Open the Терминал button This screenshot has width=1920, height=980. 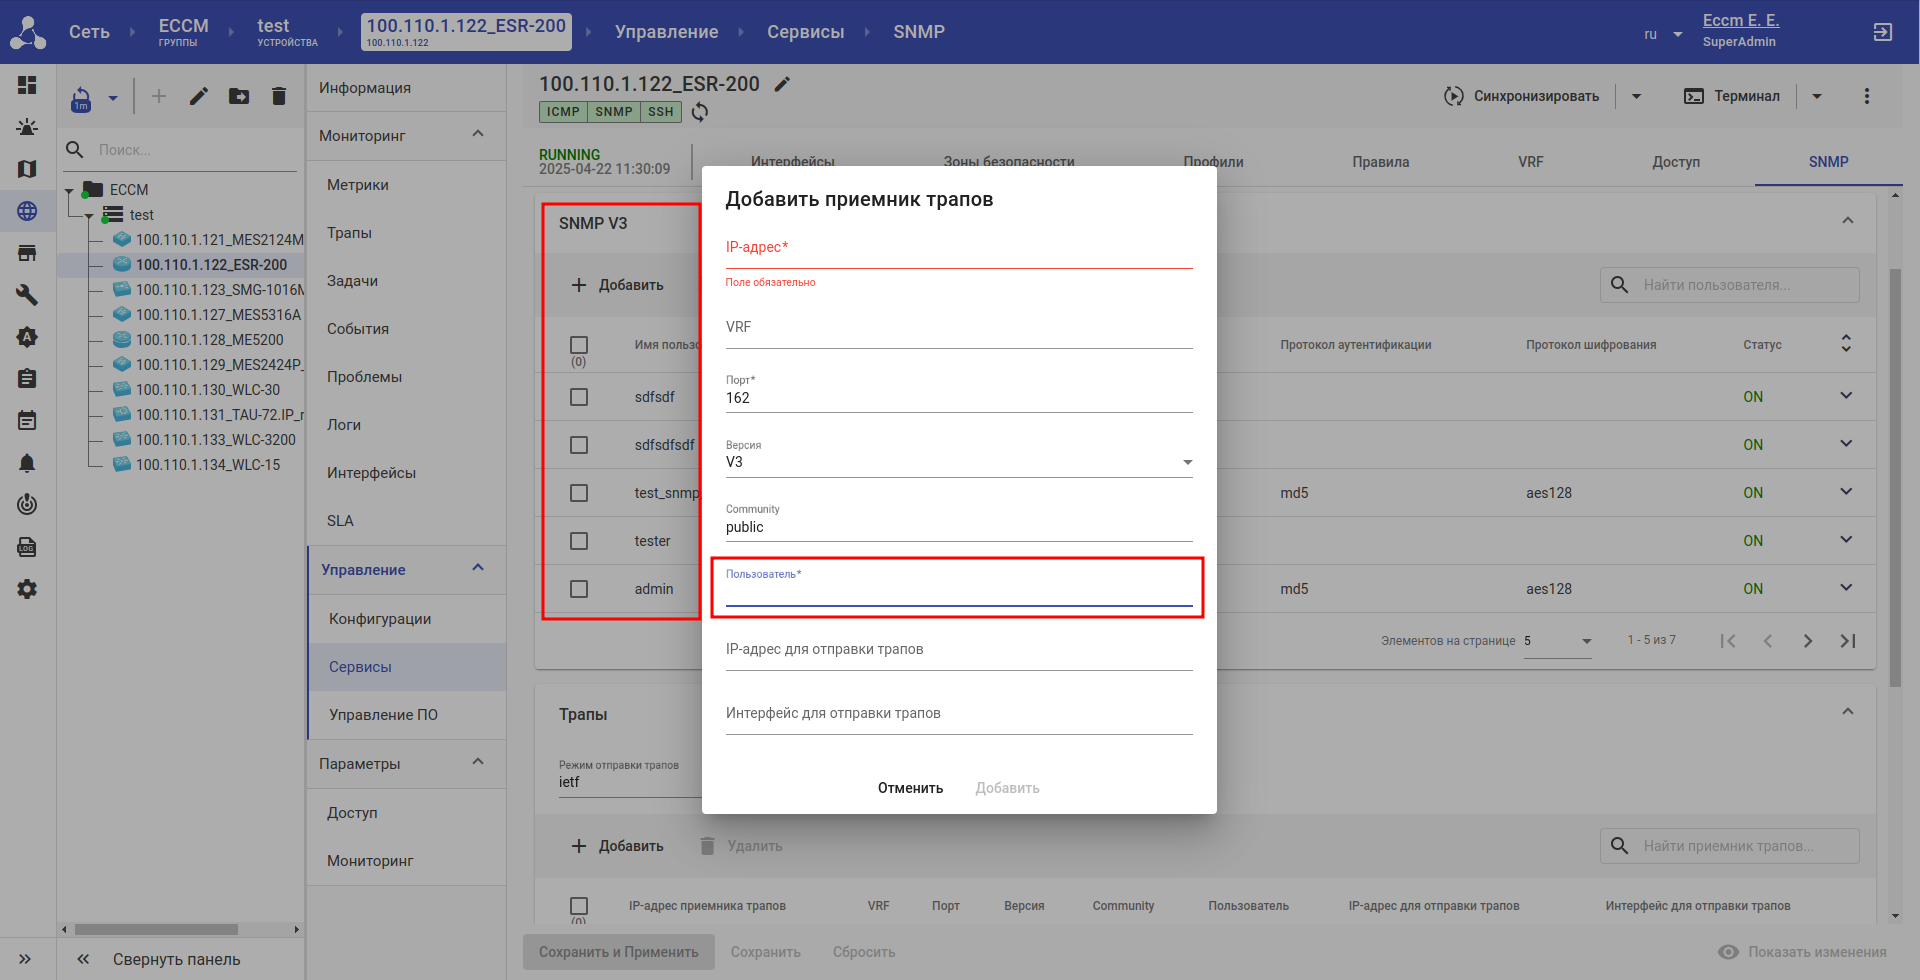1733,96
